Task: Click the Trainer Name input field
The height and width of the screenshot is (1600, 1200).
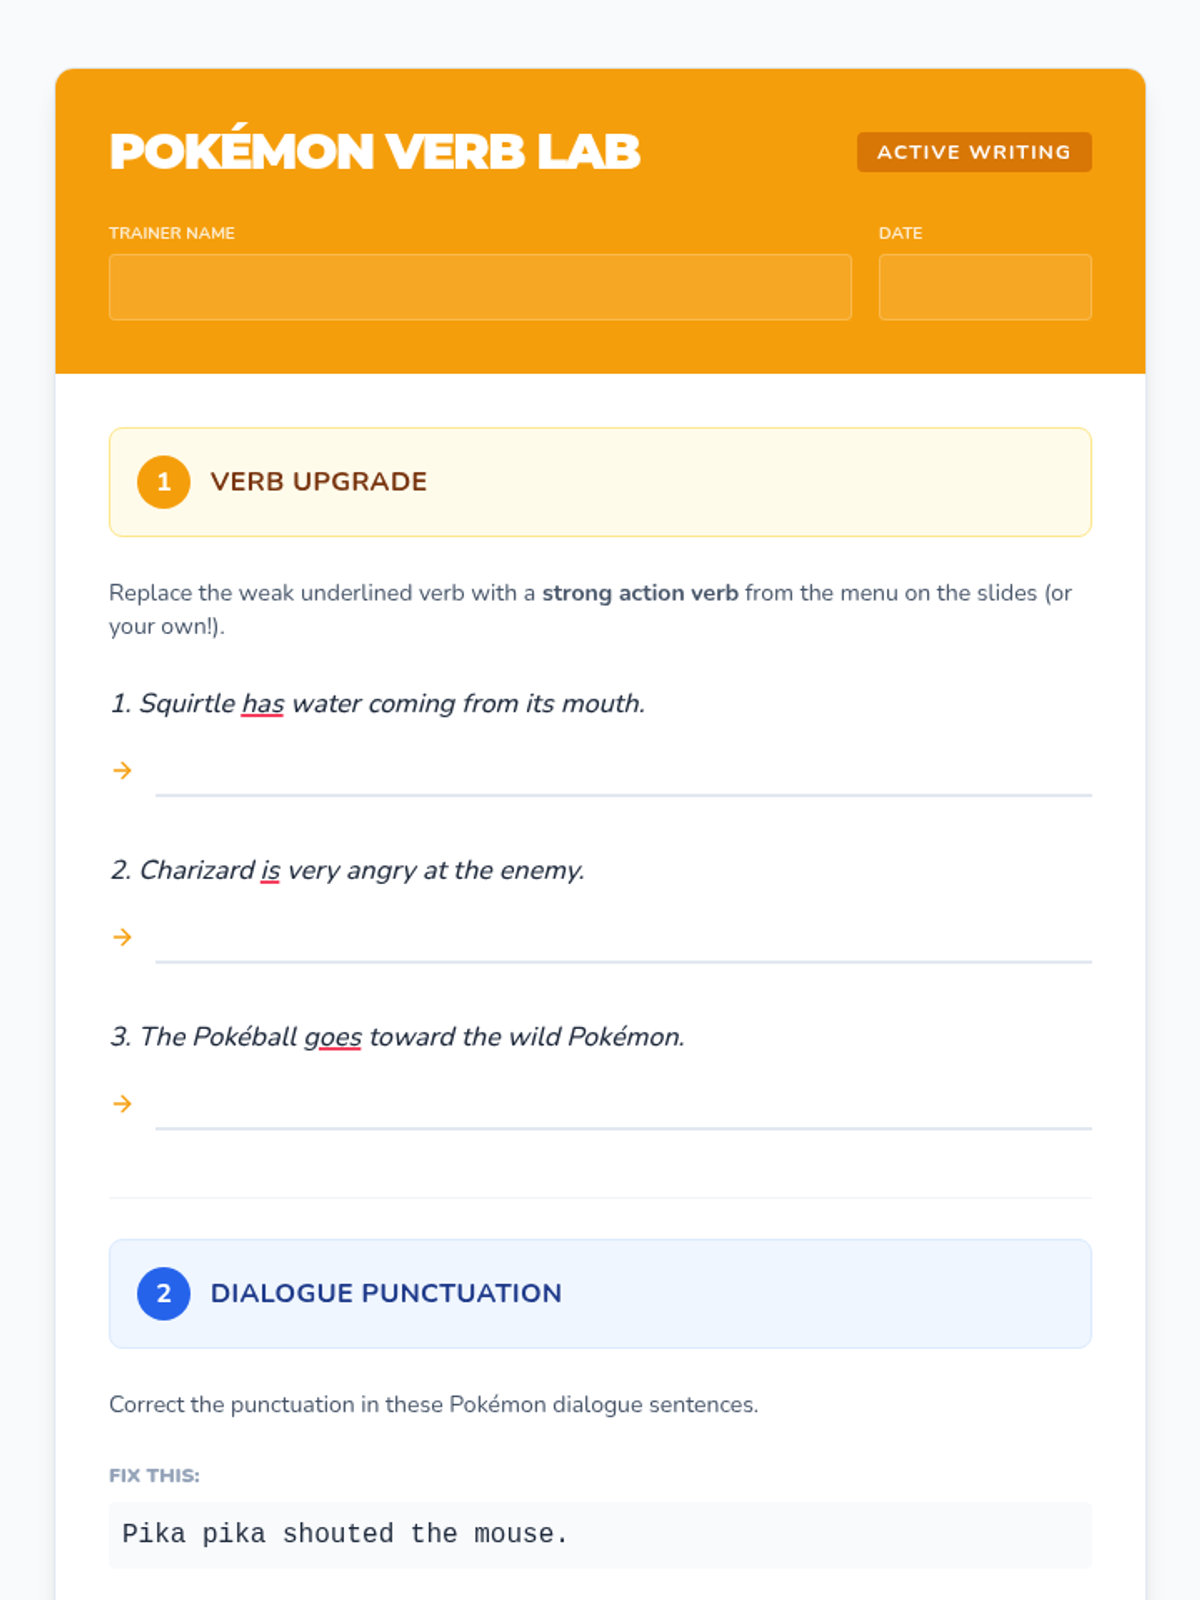Action: click(x=480, y=287)
